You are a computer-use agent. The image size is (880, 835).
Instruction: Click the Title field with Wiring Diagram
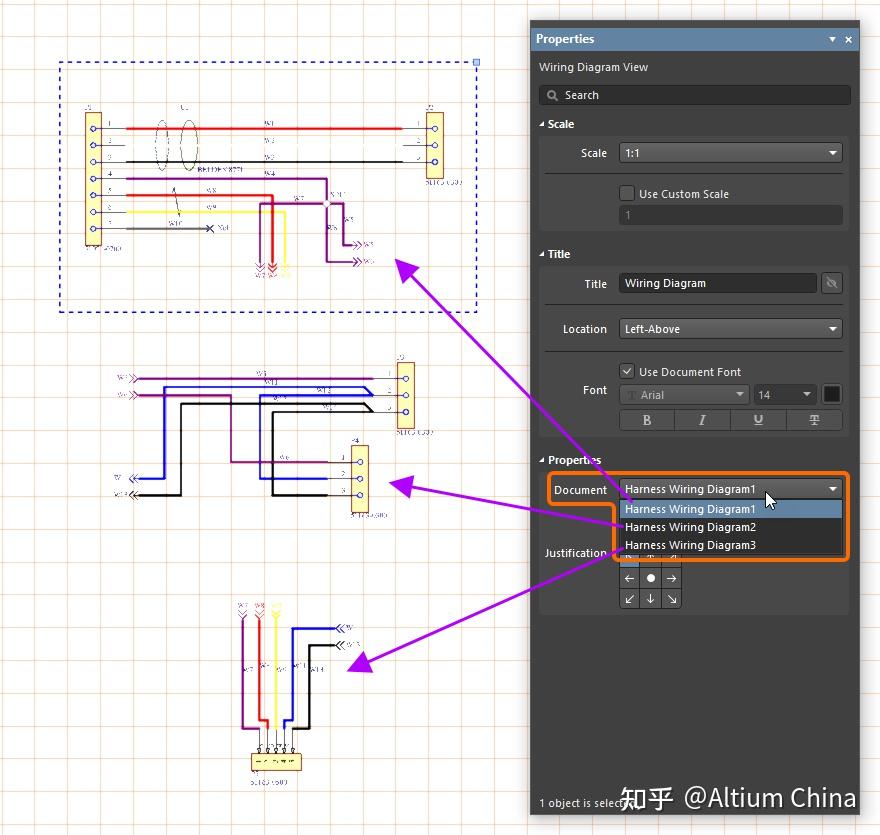pos(718,283)
